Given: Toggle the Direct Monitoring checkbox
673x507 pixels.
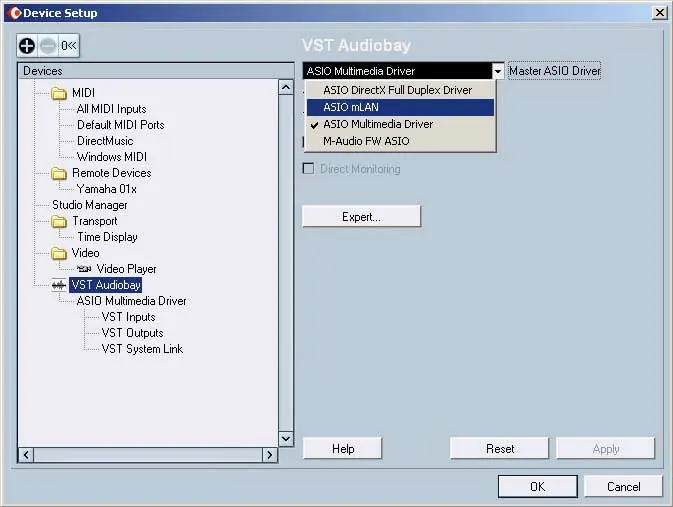Looking at the screenshot, I should (x=308, y=168).
